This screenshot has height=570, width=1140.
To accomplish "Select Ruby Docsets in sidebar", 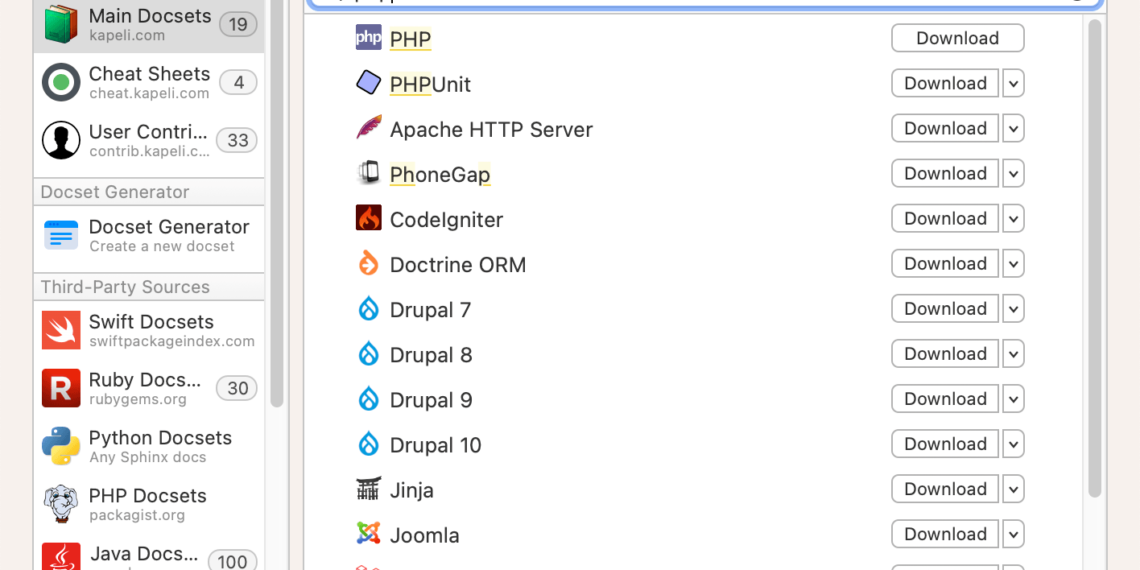I will coord(149,388).
